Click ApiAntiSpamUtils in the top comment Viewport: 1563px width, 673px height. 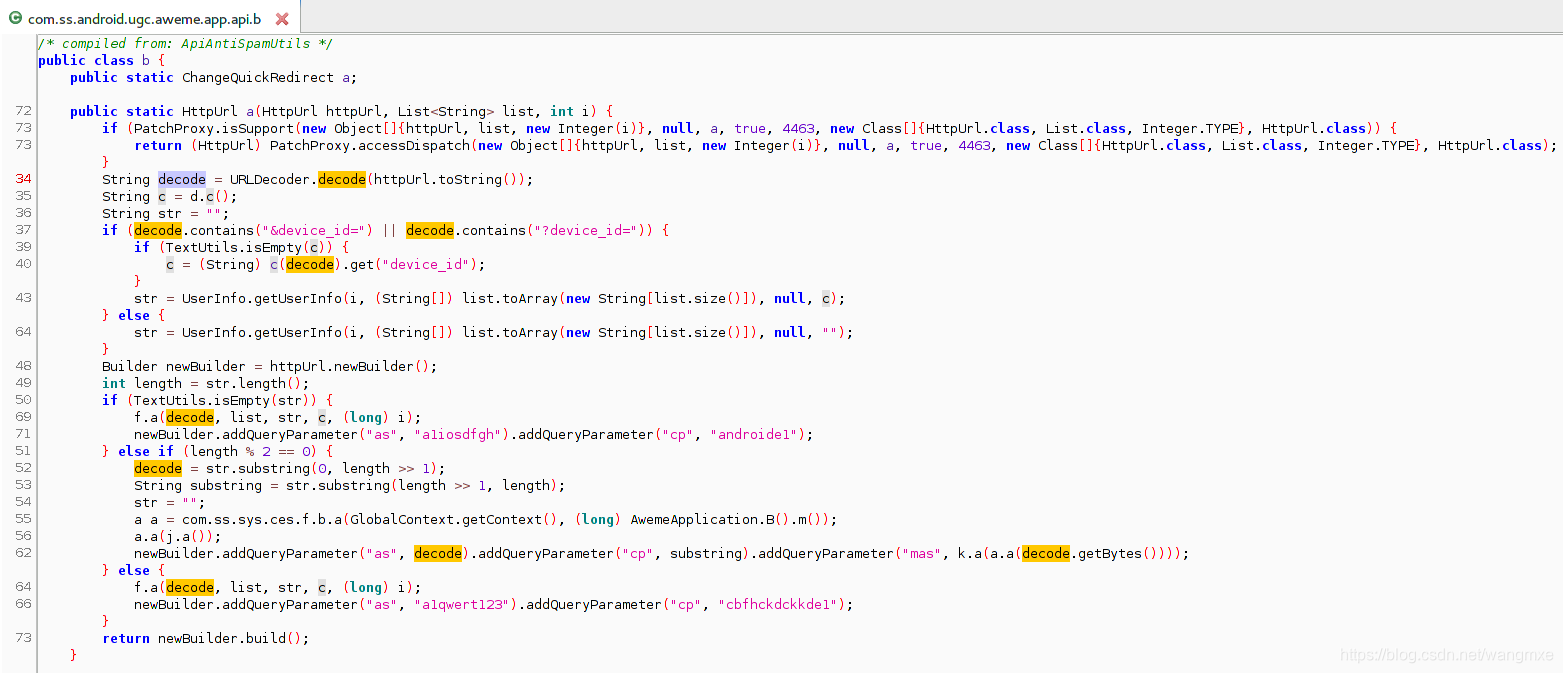tap(245, 43)
